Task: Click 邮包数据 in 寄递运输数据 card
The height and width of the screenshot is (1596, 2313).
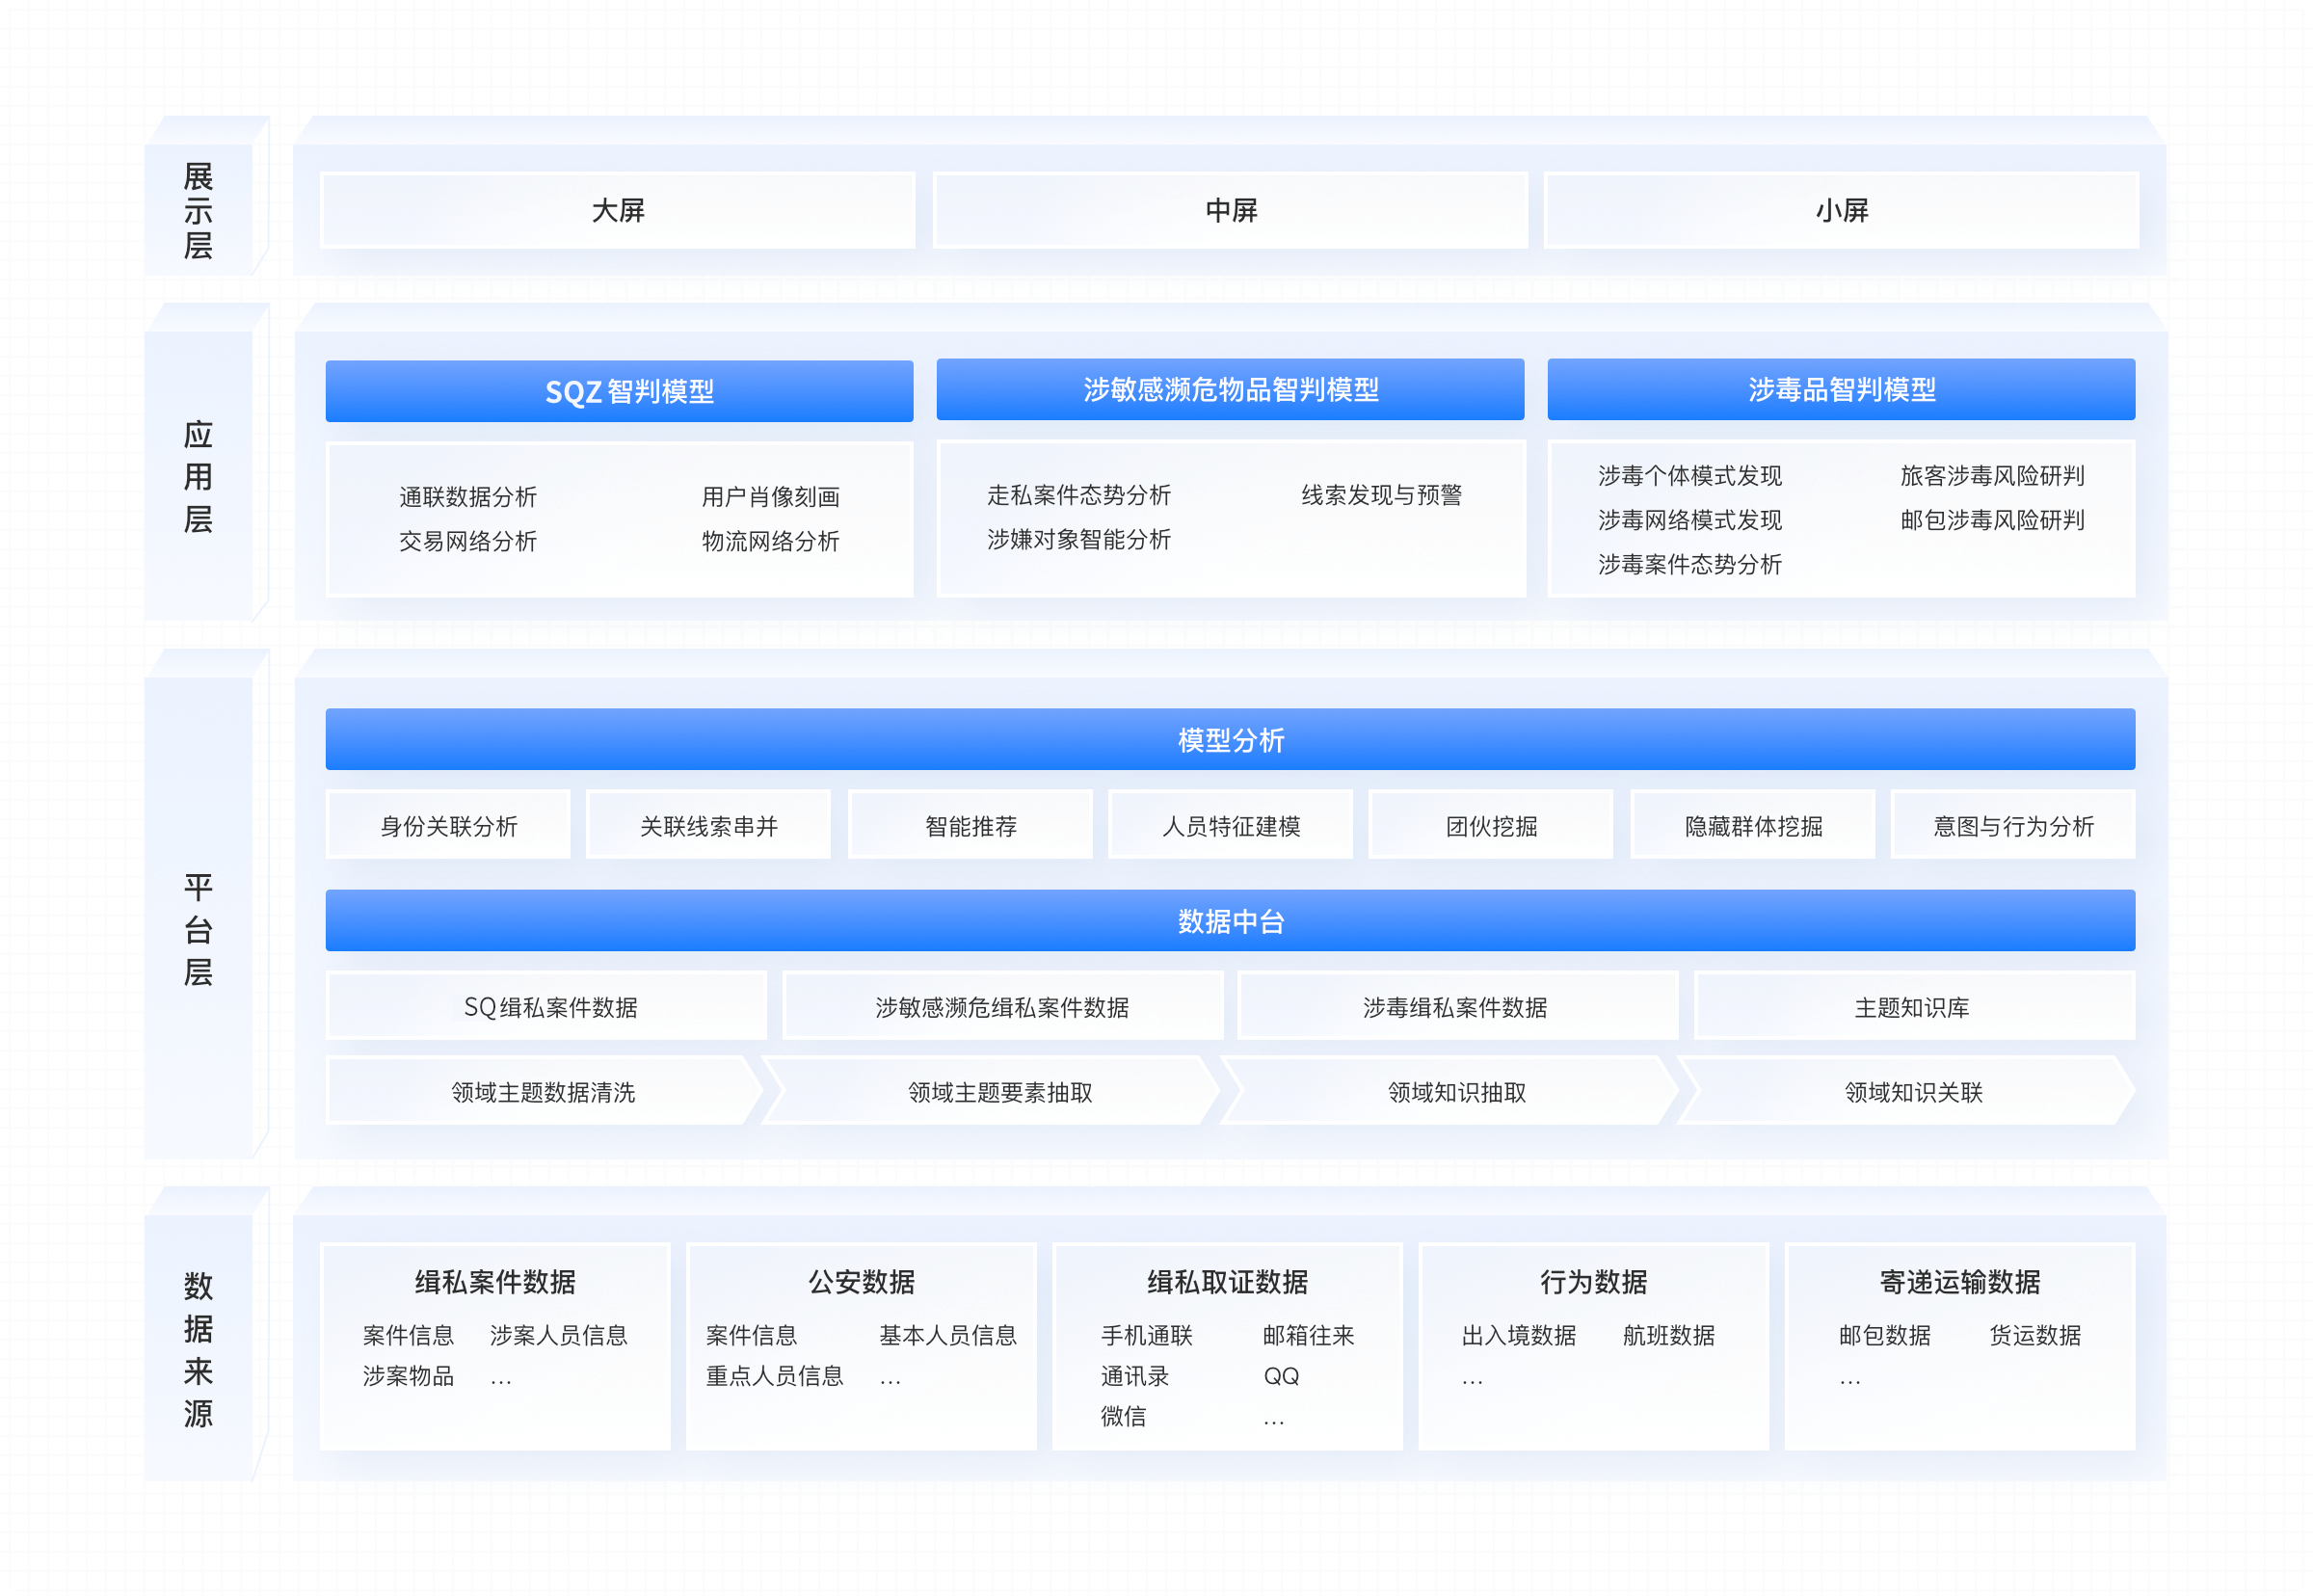Action: 1884,1335
